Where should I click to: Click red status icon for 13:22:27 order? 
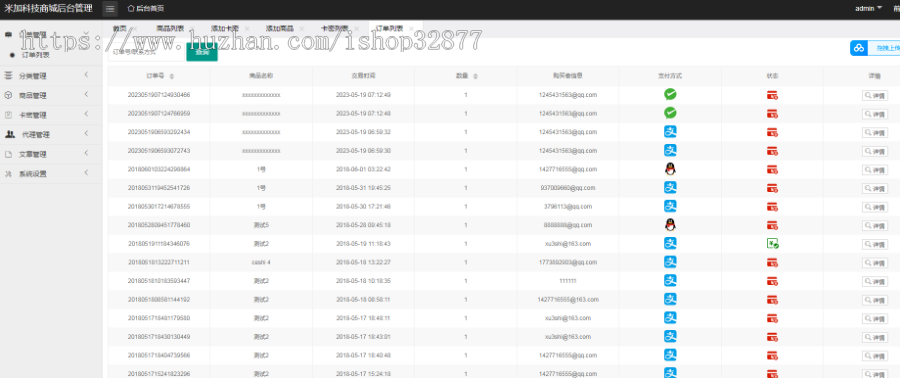click(773, 263)
